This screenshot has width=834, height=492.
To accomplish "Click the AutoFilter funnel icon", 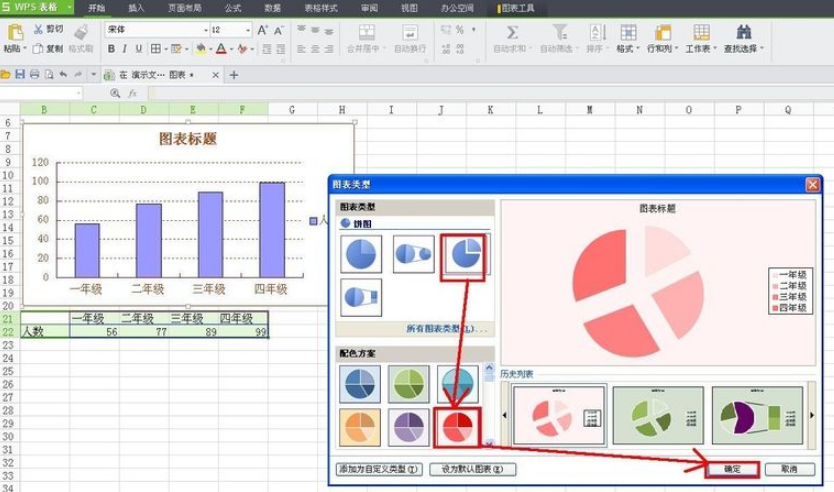I will [560, 32].
